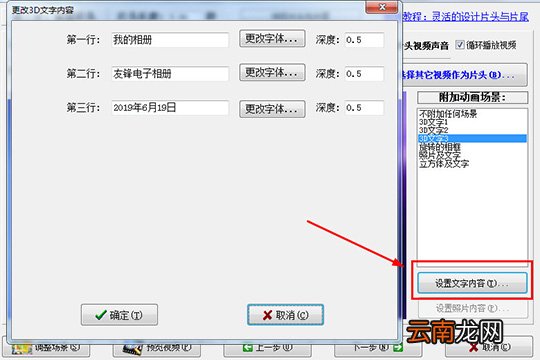Click the 深度 field of the second row

click(364, 74)
